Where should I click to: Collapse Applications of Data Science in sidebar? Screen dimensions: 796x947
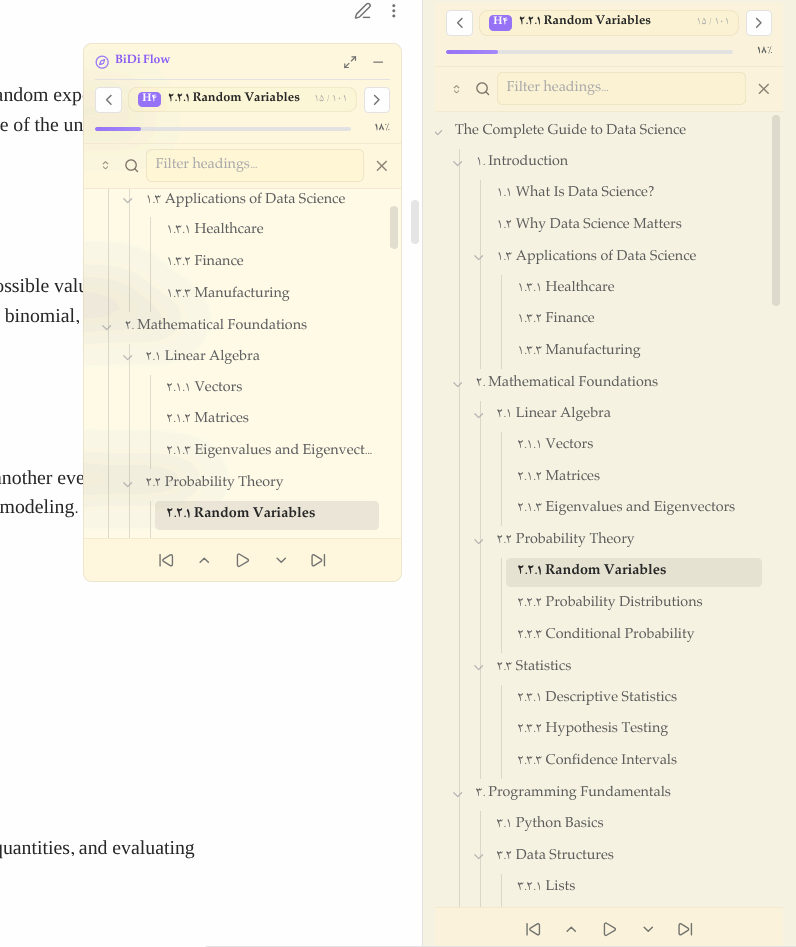(479, 257)
